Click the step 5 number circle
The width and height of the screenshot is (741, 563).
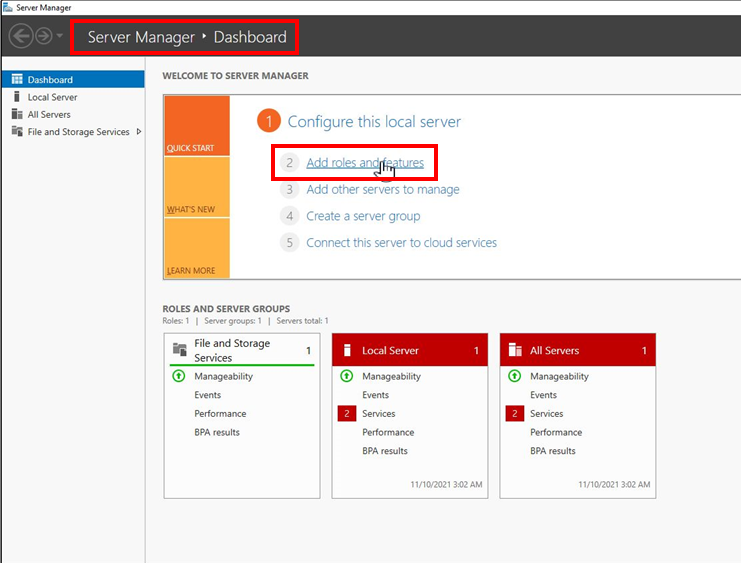pos(289,243)
